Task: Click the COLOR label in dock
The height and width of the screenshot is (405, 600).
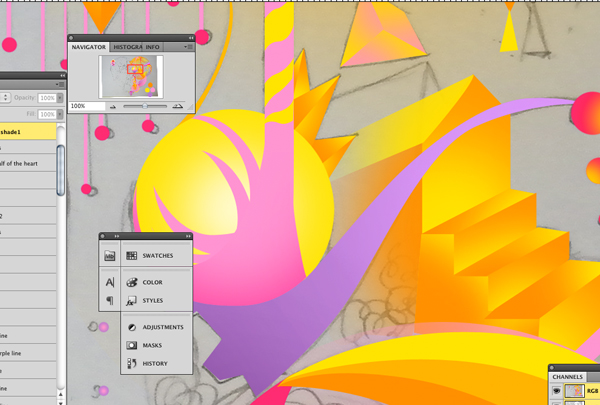Action: click(x=152, y=282)
